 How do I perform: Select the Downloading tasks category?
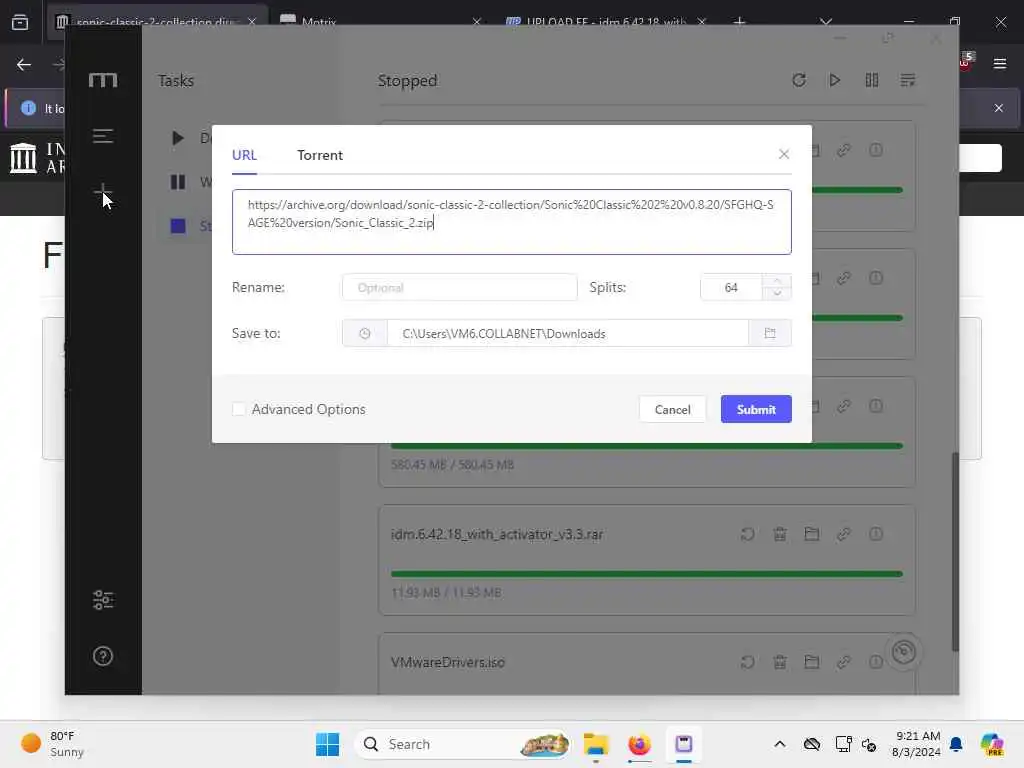point(189,138)
